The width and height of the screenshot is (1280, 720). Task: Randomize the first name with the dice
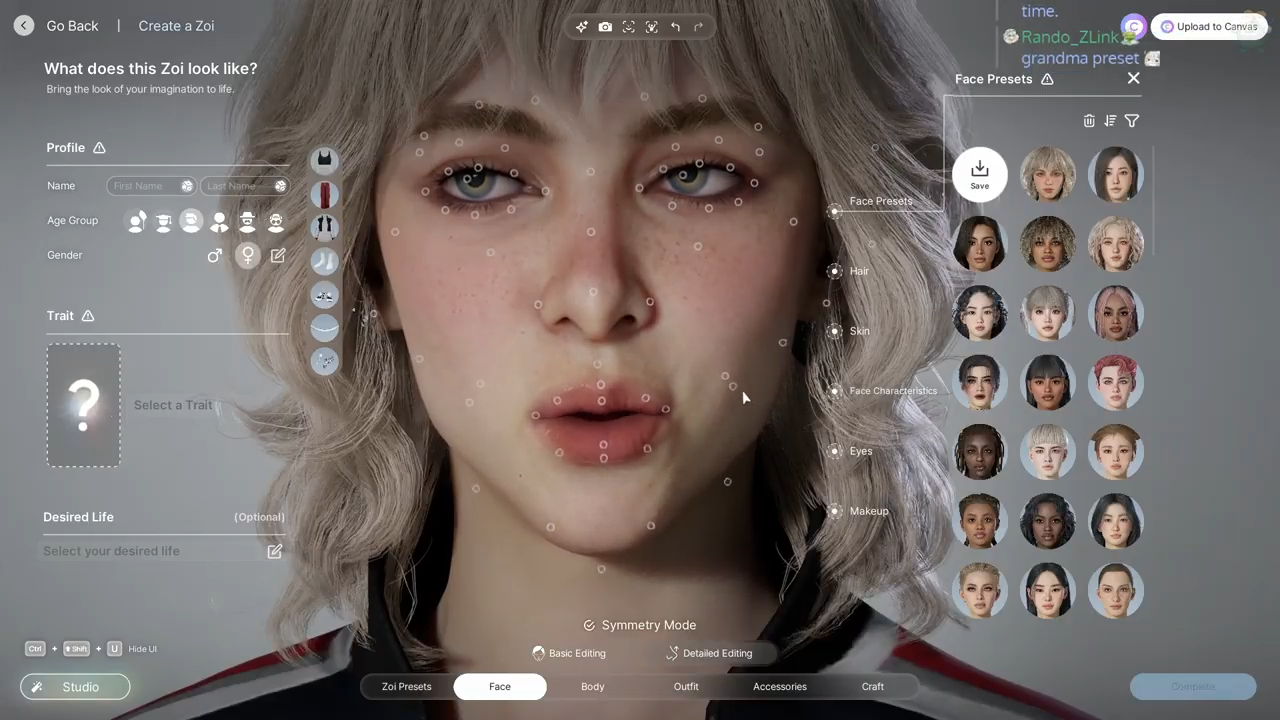click(187, 186)
